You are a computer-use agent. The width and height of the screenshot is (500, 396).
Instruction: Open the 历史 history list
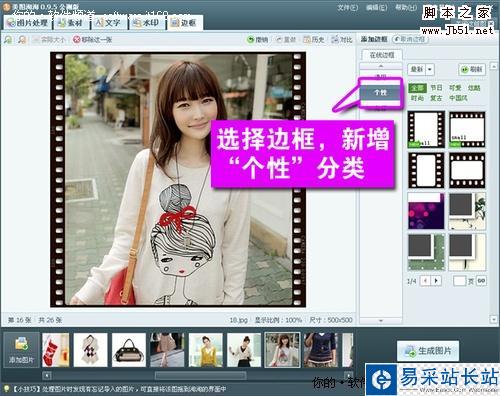(x=314, y=40)
